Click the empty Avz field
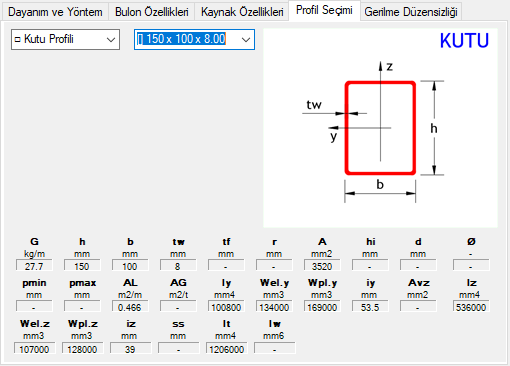Screen dimensions: 510x366 (x=418, y=307)
